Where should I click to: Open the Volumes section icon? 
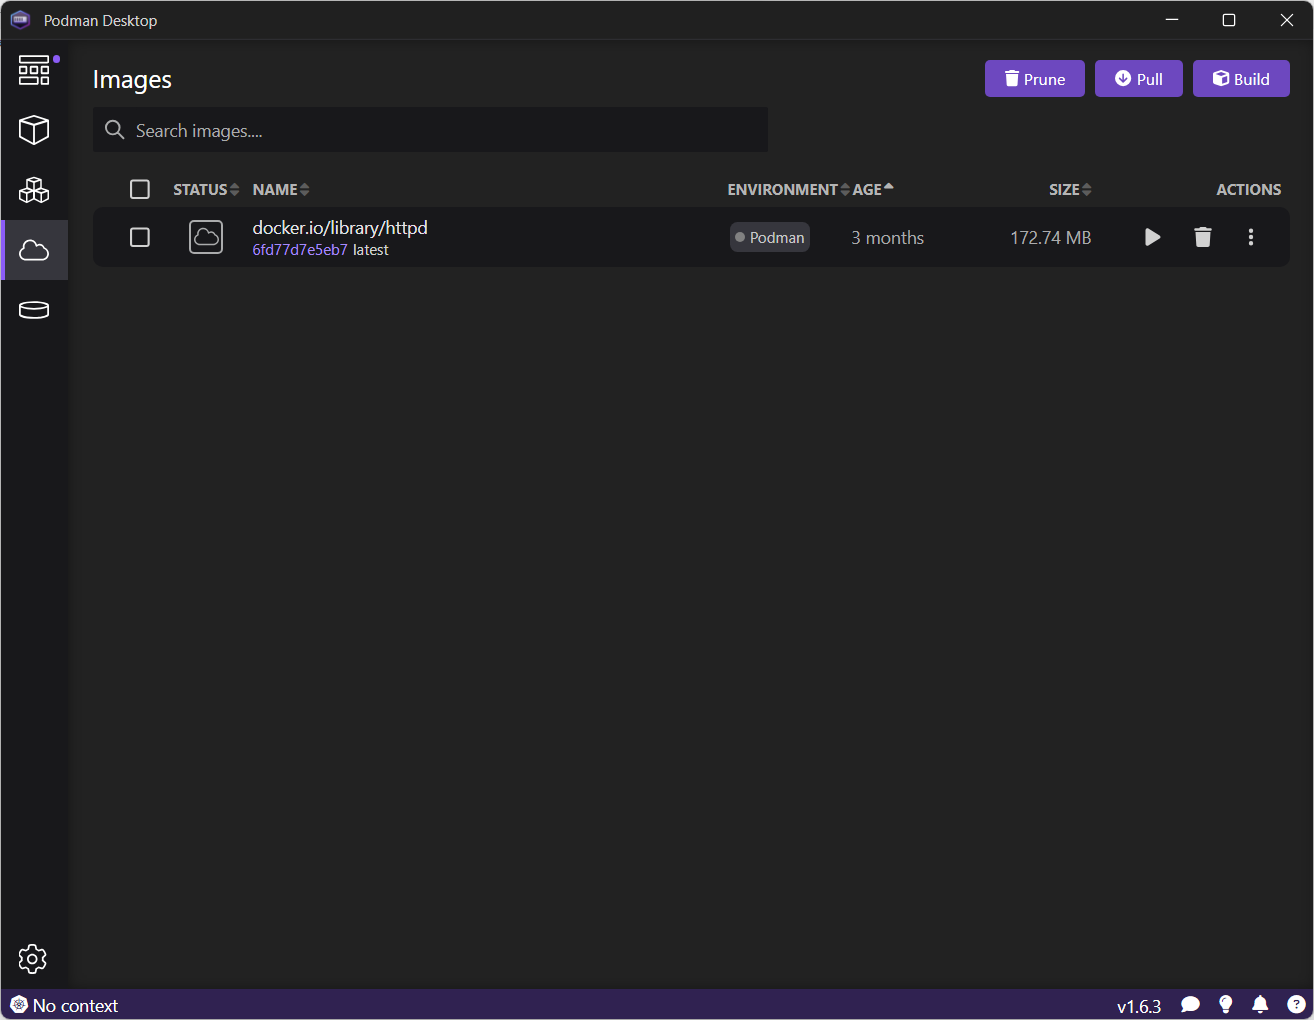point(34,310)
